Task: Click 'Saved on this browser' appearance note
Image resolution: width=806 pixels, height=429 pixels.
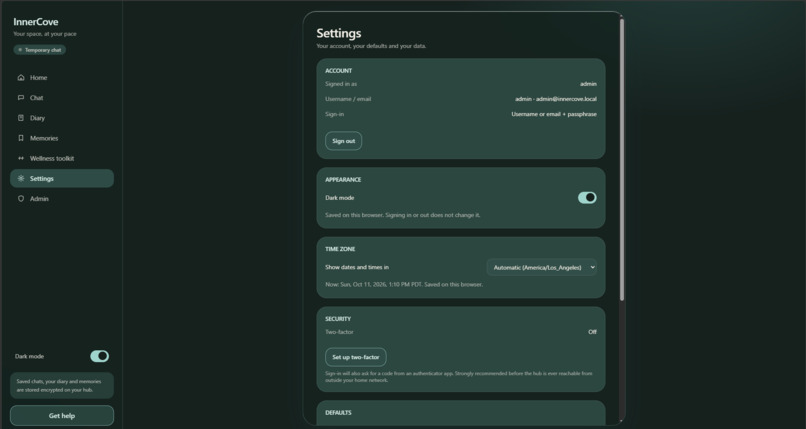Action: (402, 215)
